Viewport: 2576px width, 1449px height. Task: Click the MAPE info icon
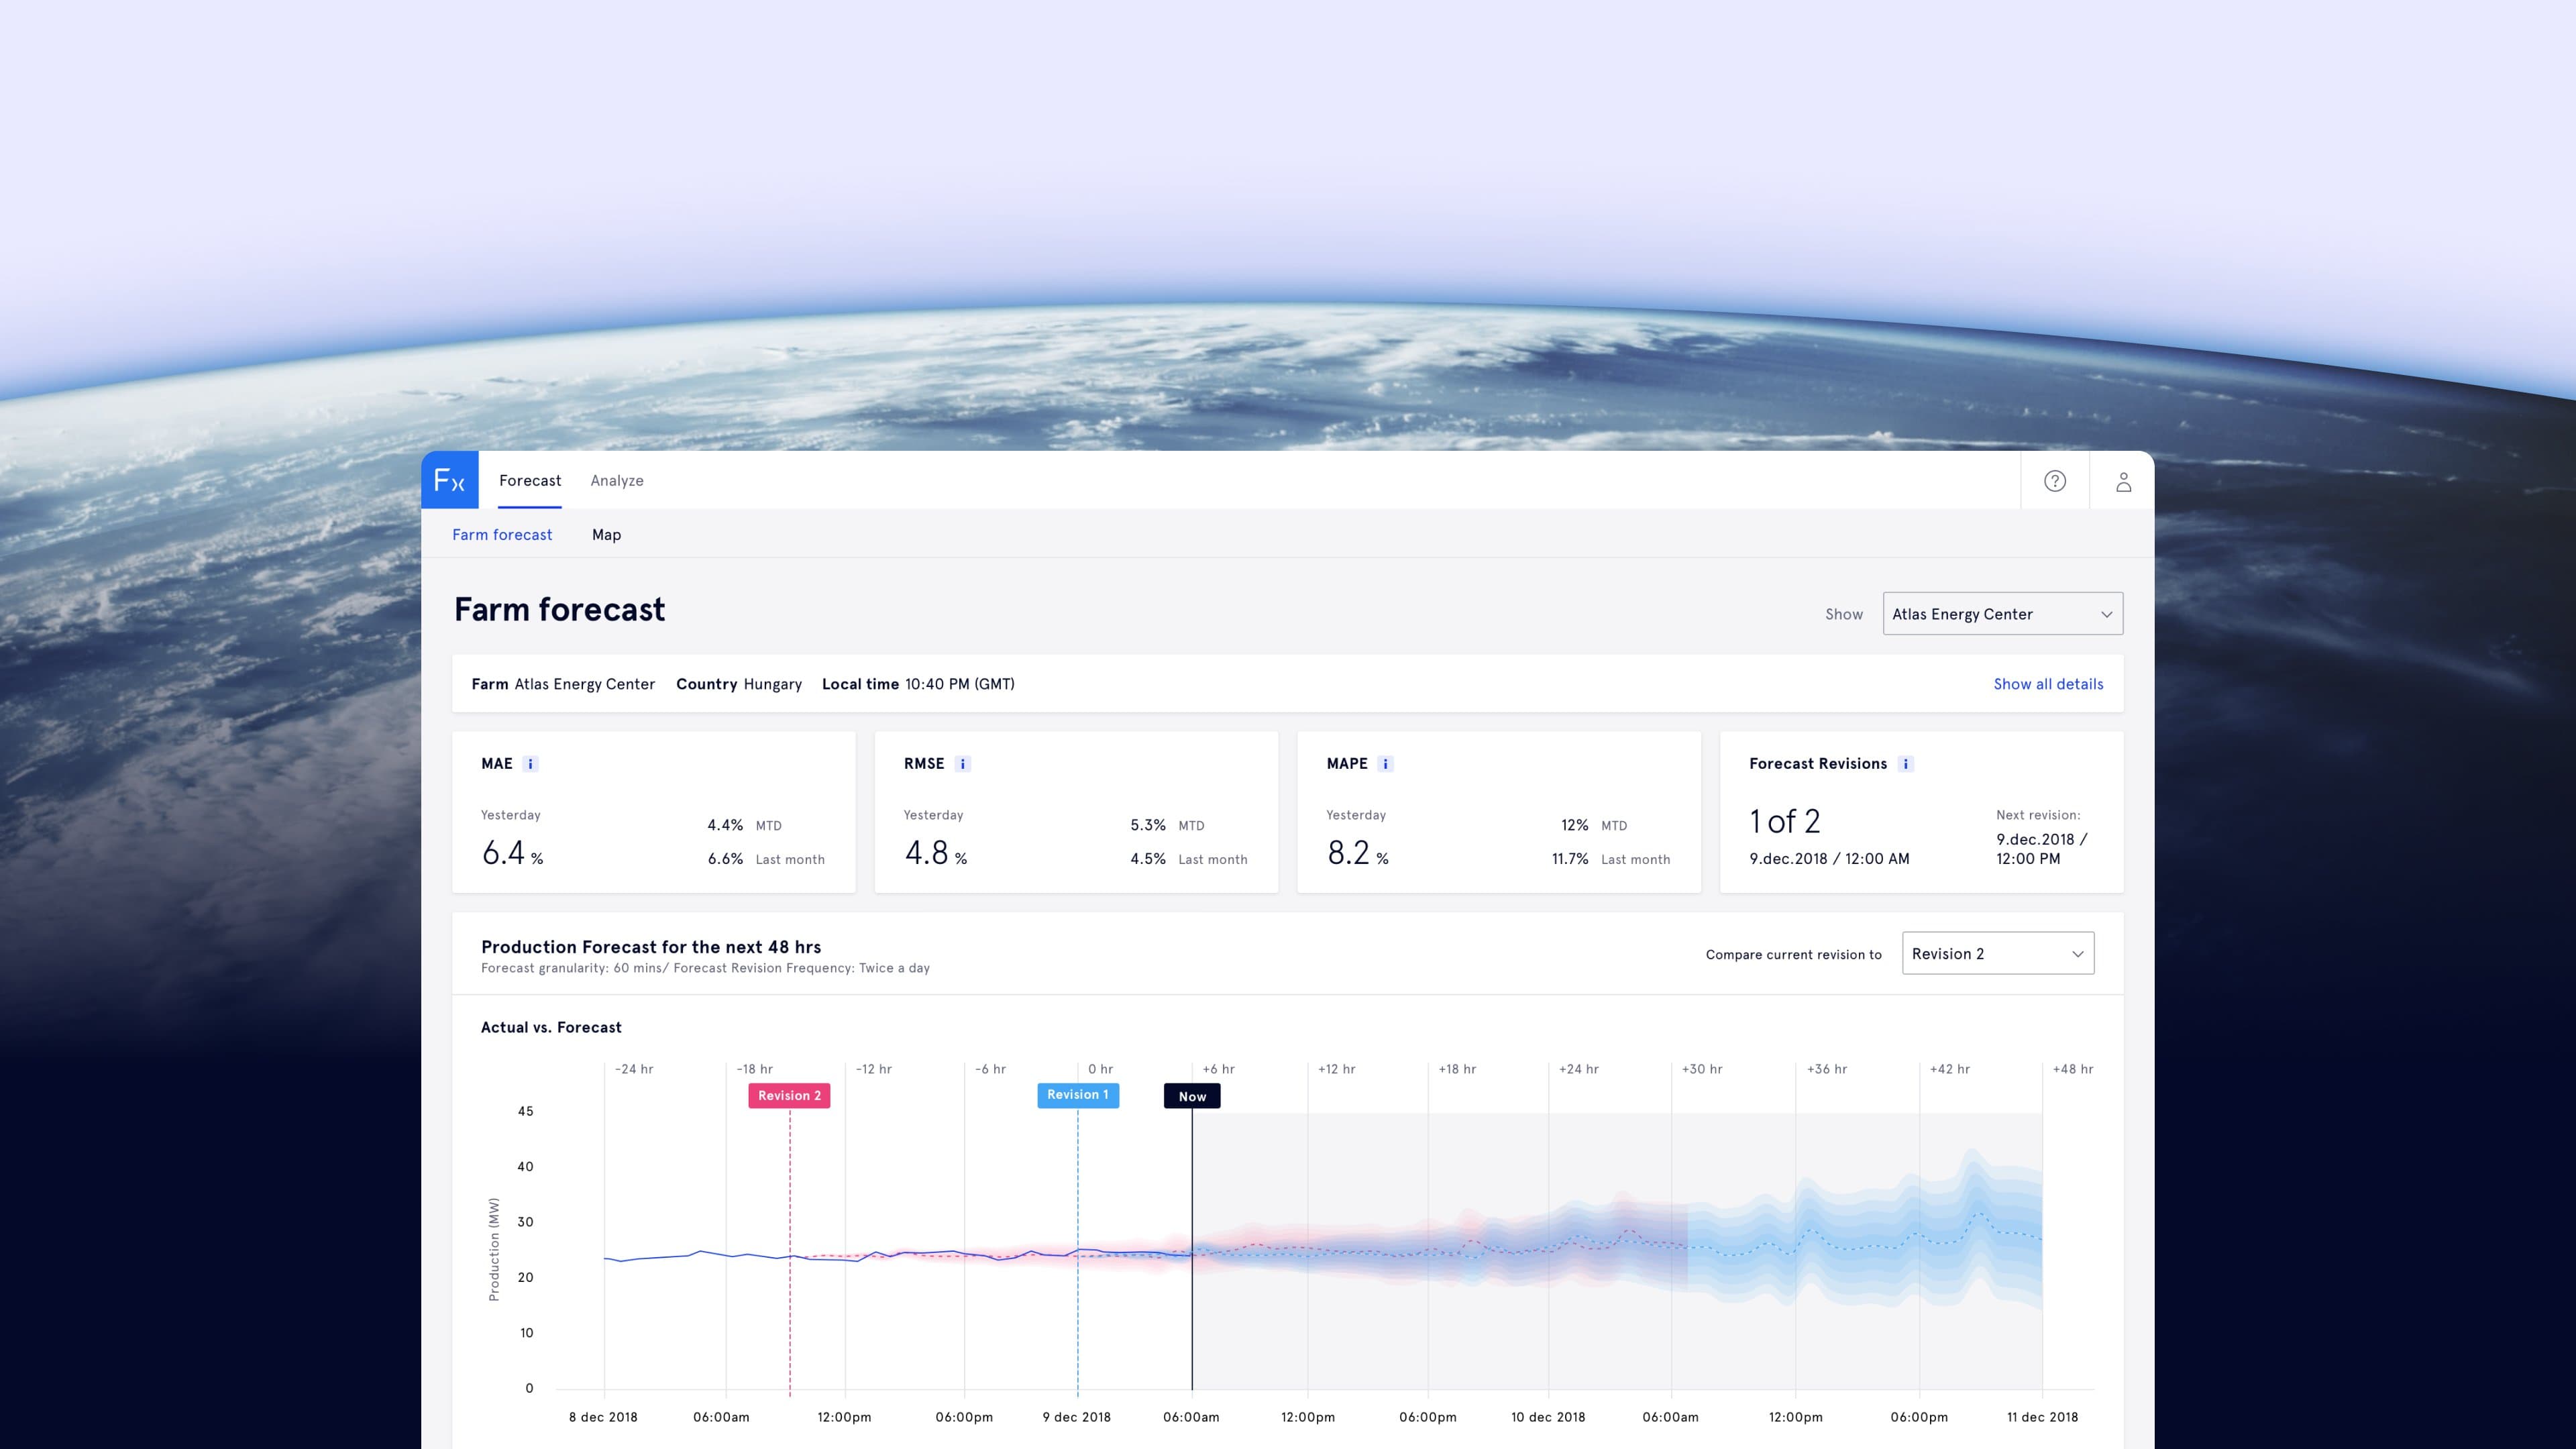coord(1385,764)
